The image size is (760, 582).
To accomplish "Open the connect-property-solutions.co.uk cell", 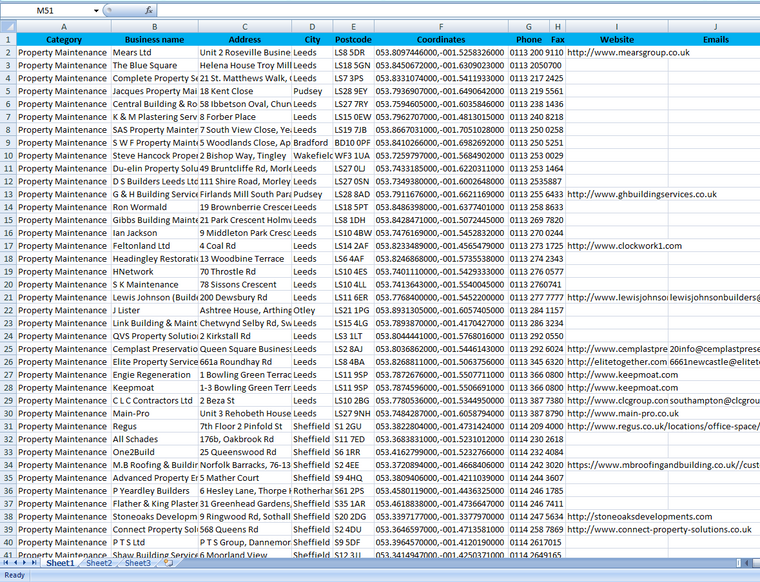I will coord(617,530).
